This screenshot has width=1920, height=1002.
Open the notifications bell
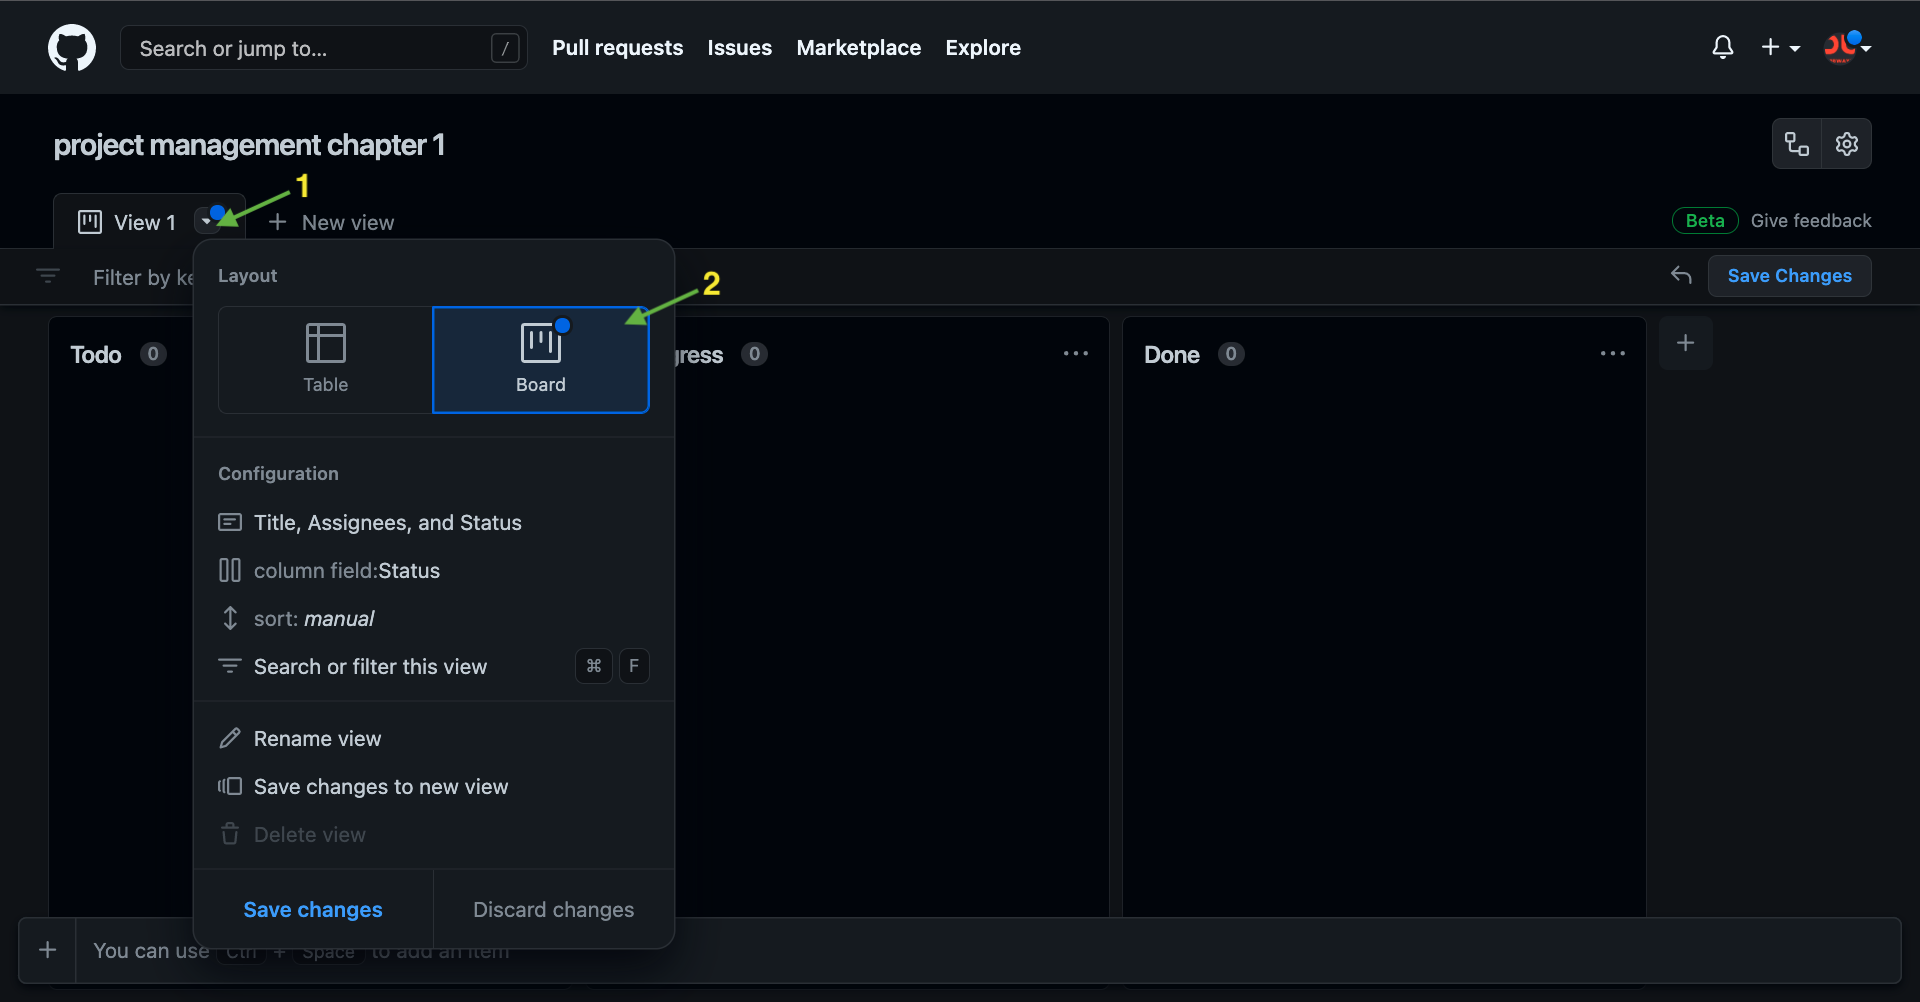(1722, 48)
